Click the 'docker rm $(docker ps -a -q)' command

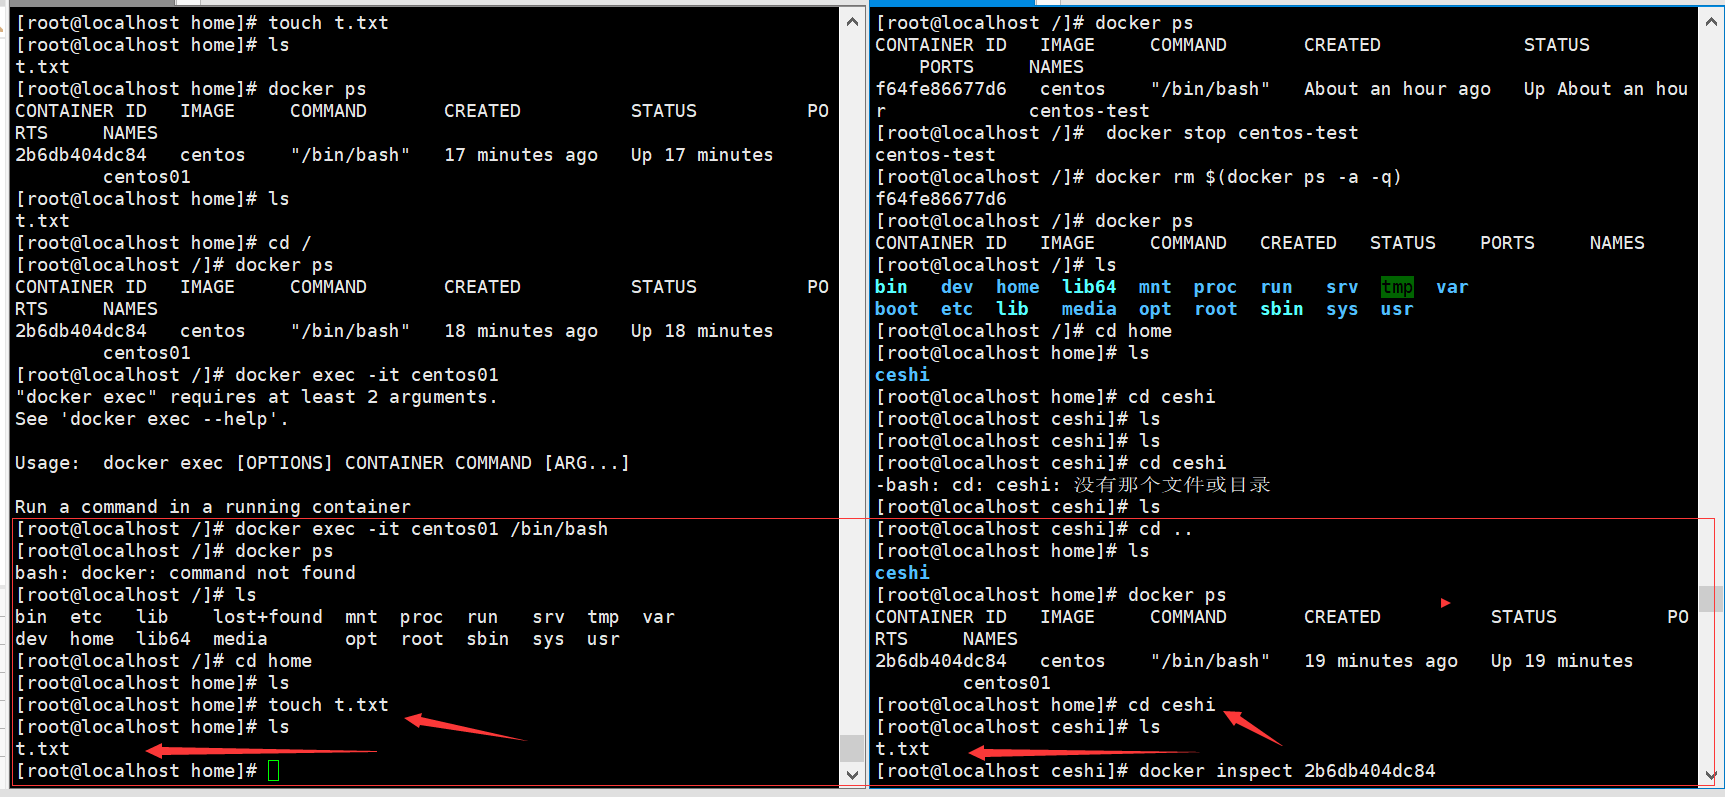tap(1248, 177)
